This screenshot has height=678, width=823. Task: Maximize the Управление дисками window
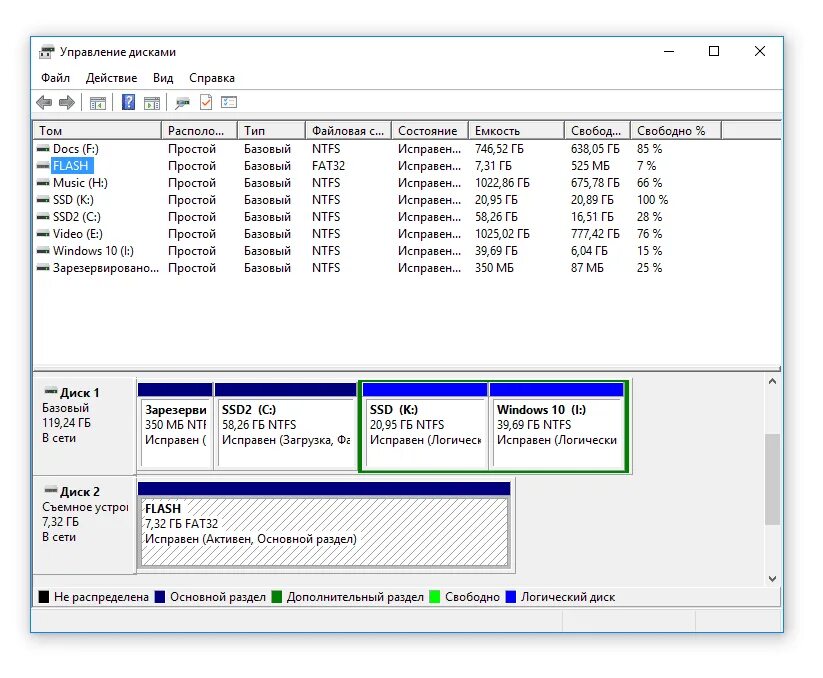[x=714, y=51]
